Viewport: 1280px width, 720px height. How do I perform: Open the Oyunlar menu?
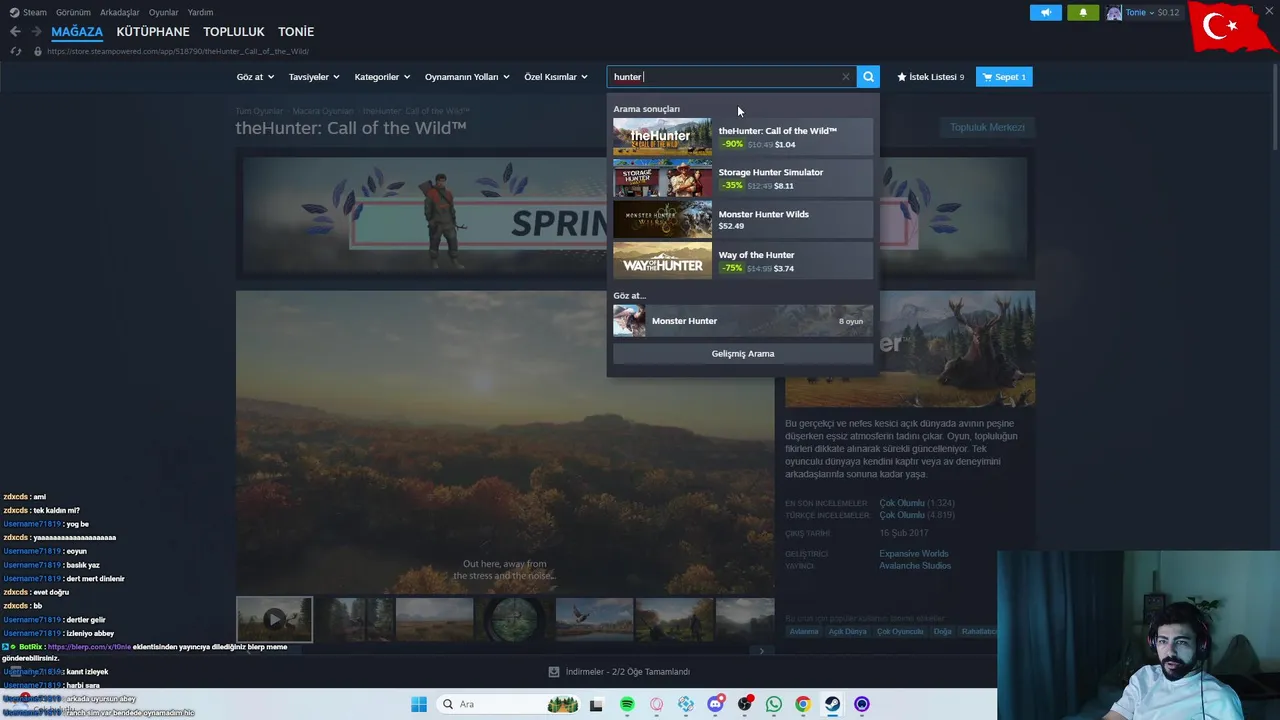point(163,12)
